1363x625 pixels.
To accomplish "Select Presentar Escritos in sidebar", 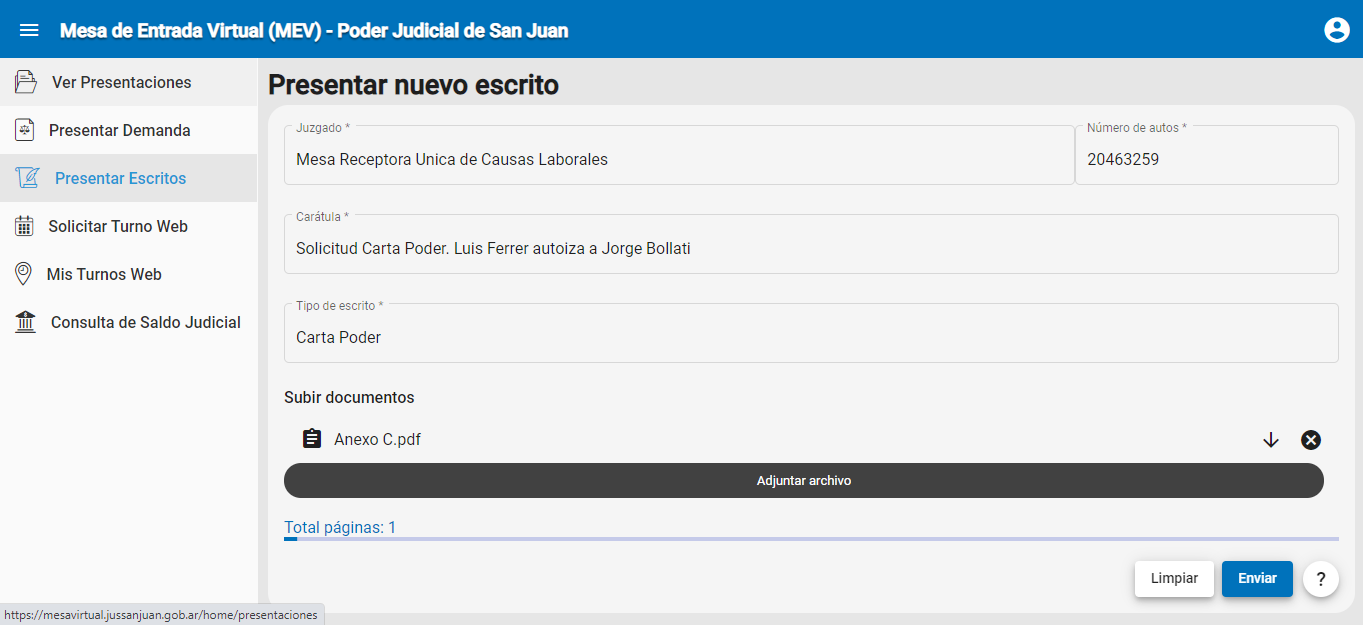I will click(120, 178).
